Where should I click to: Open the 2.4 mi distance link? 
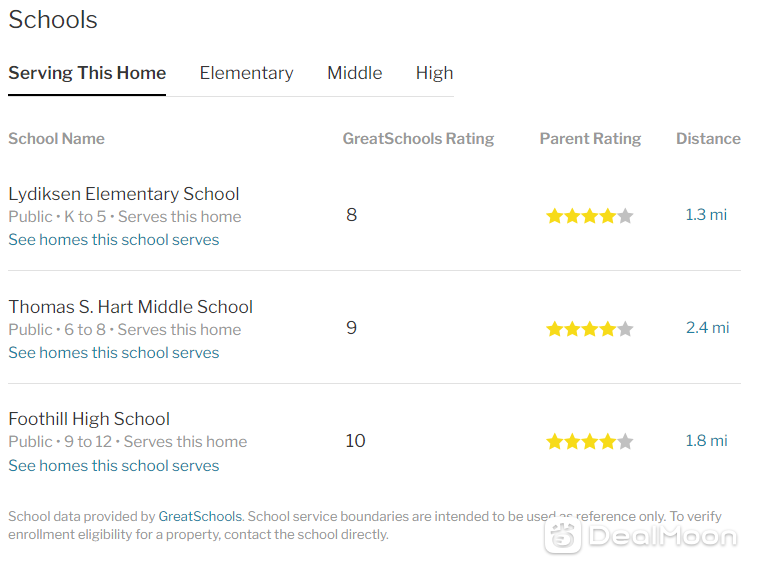tap(707, 328)
